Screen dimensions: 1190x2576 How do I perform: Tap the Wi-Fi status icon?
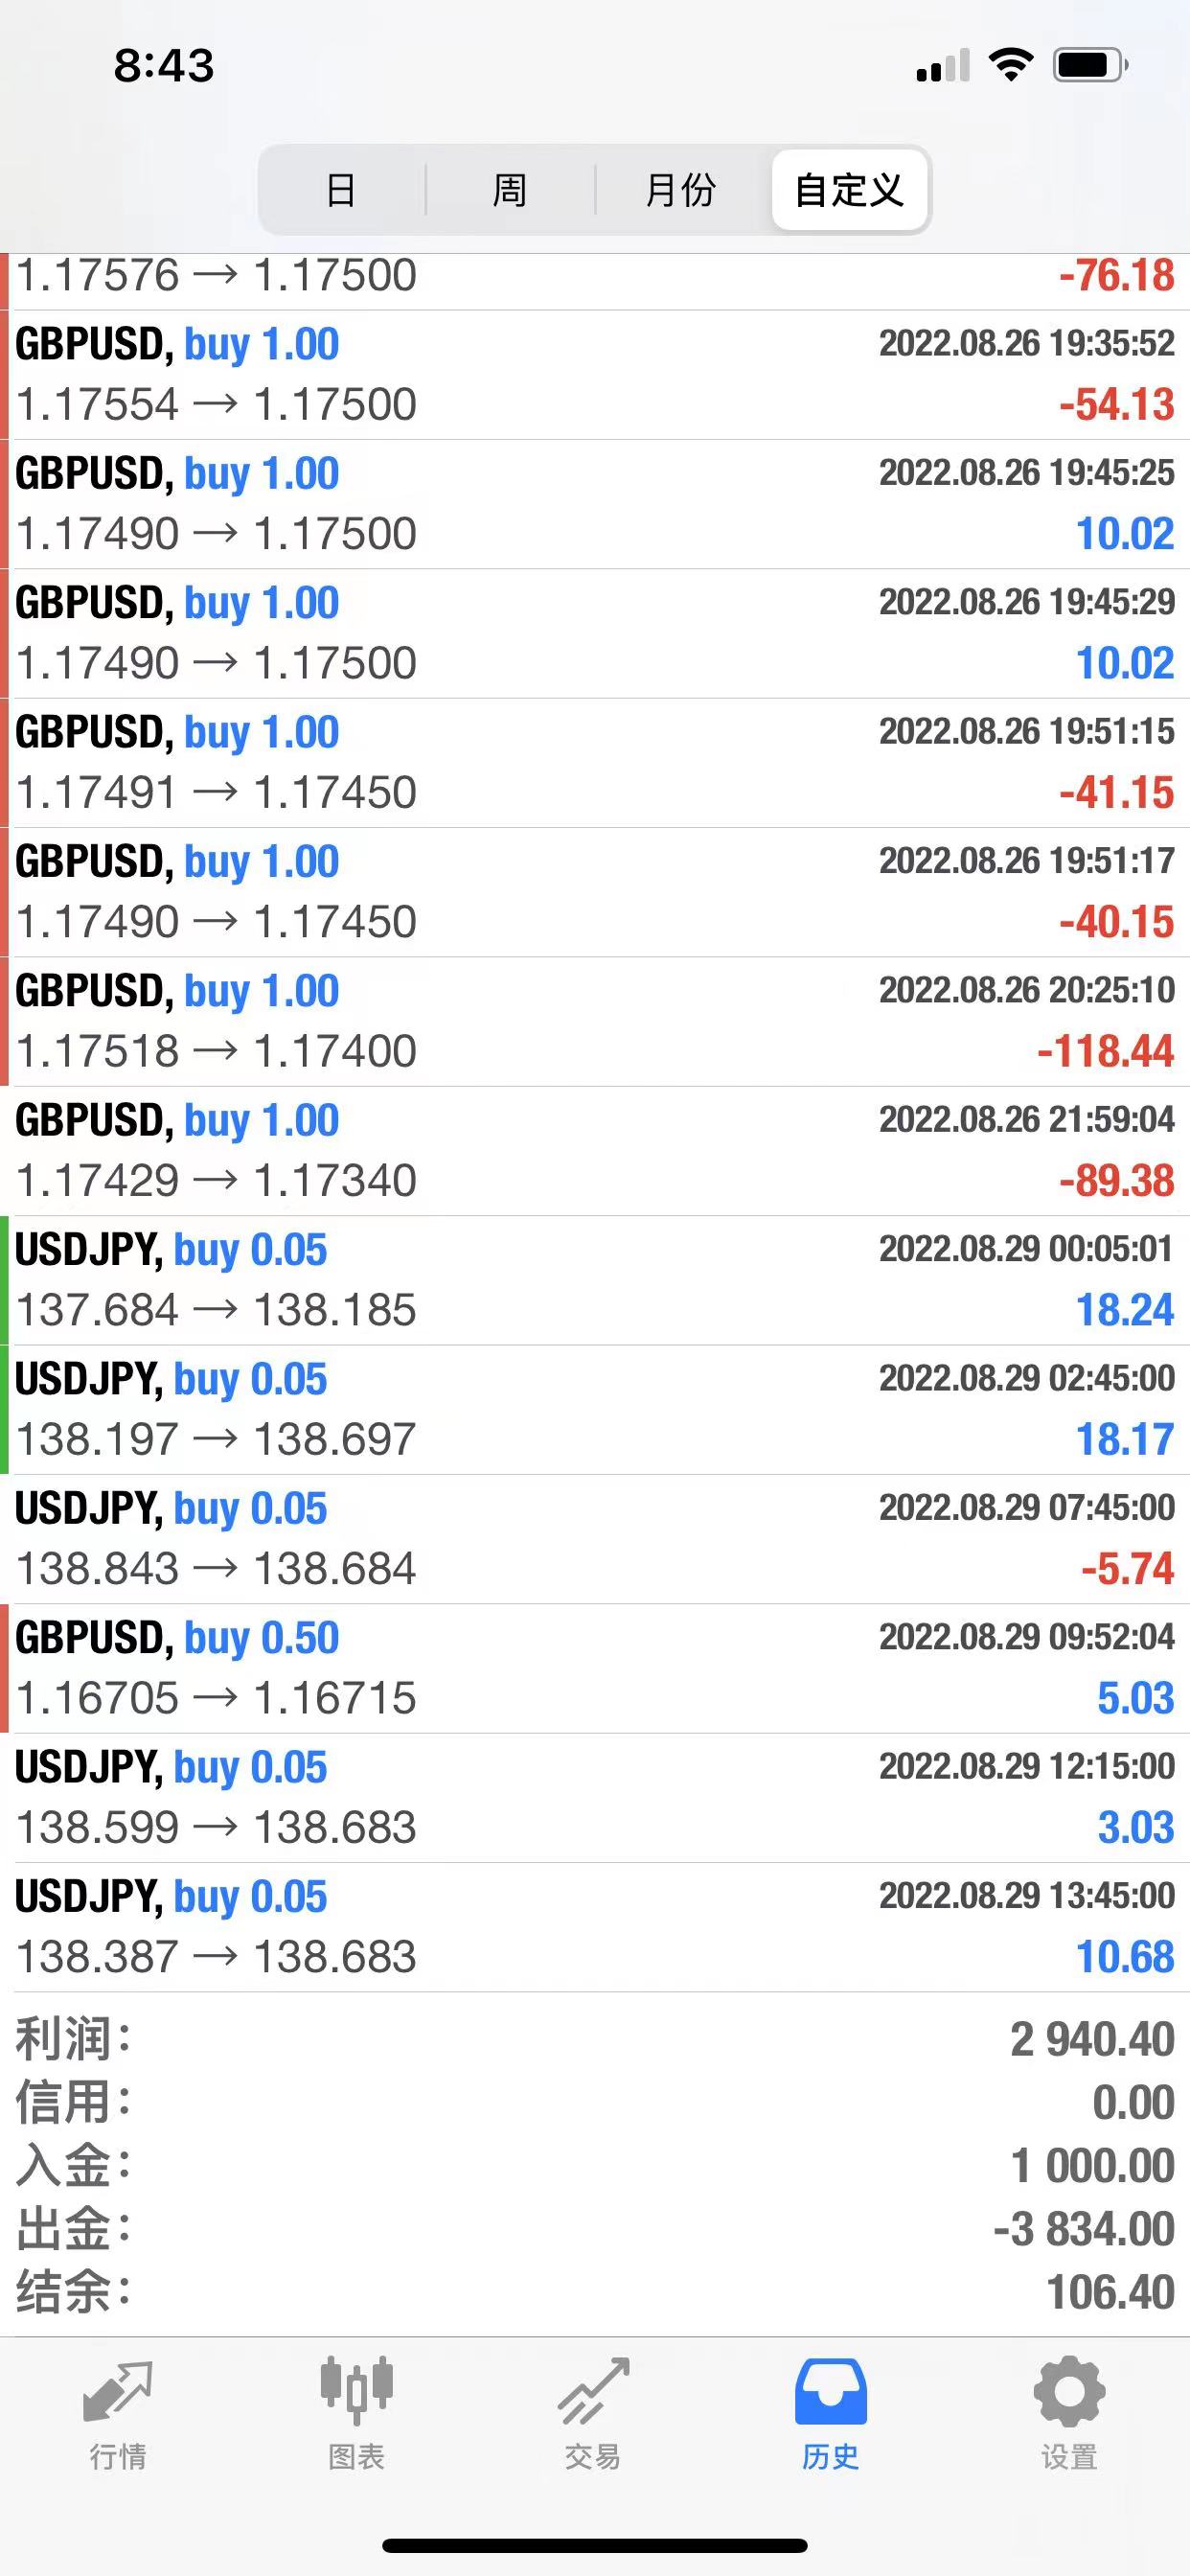click(x=1010, y=65)
